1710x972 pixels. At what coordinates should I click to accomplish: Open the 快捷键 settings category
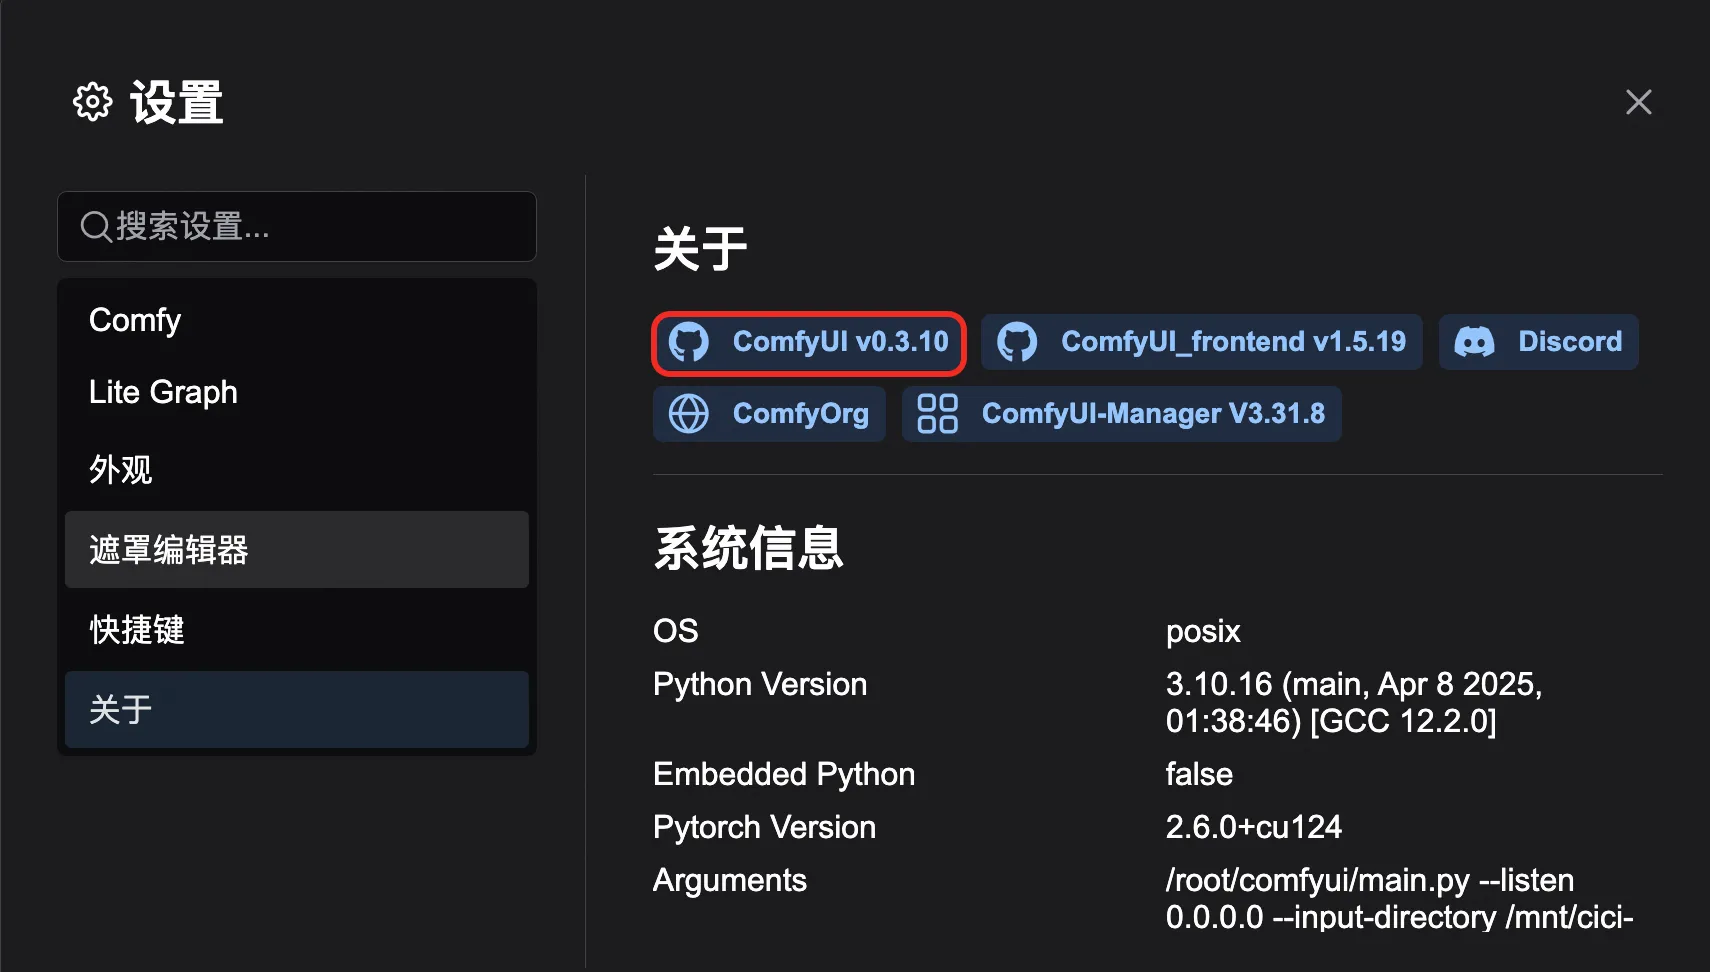coord(297,630)
